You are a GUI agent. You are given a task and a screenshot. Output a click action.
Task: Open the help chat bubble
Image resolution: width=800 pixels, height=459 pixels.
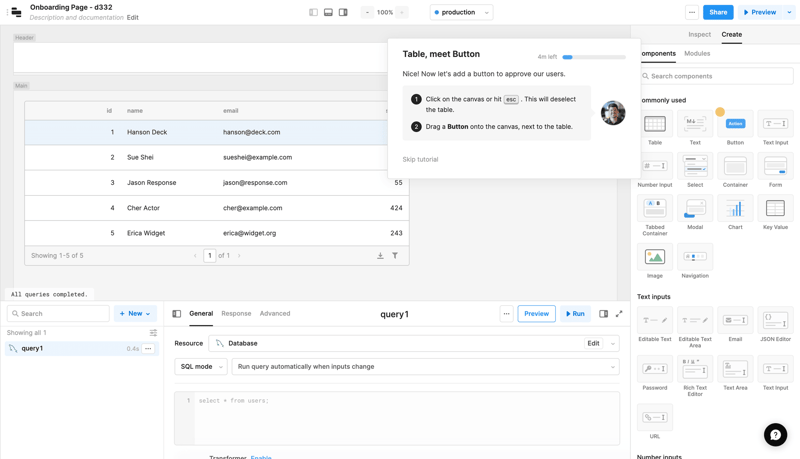point(776,435)
